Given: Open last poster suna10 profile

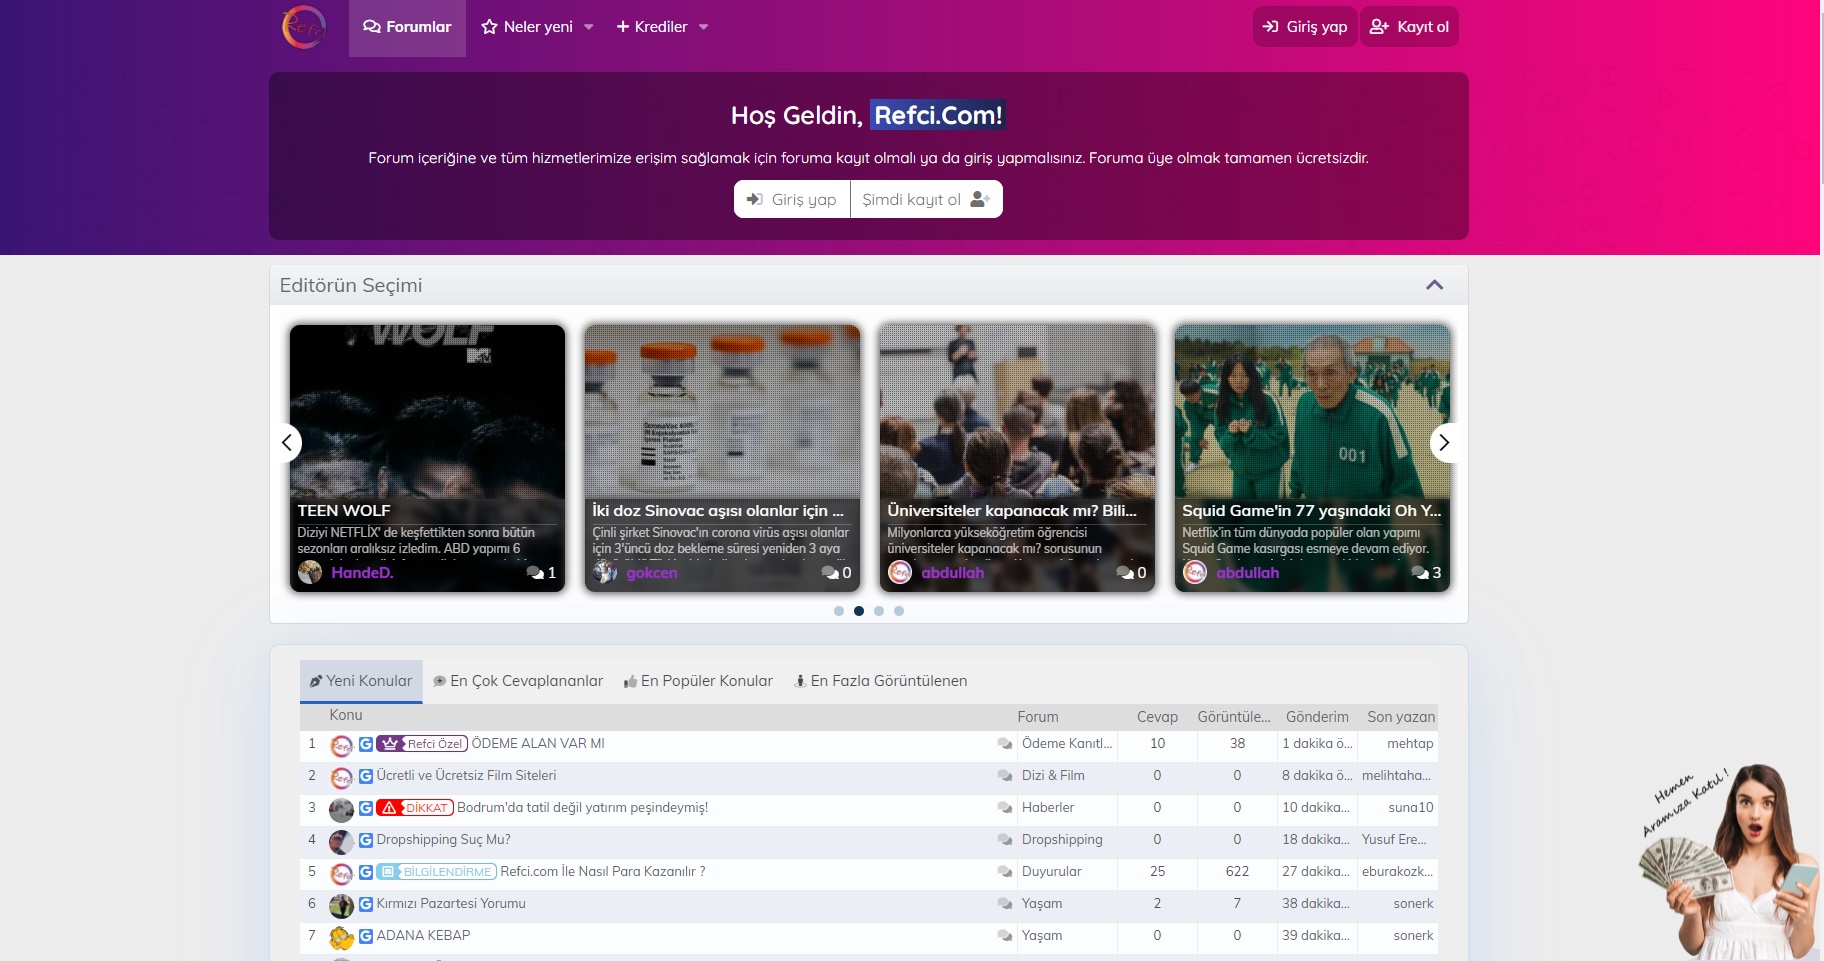Looking at the screenshot, I should click(1411, 807).
